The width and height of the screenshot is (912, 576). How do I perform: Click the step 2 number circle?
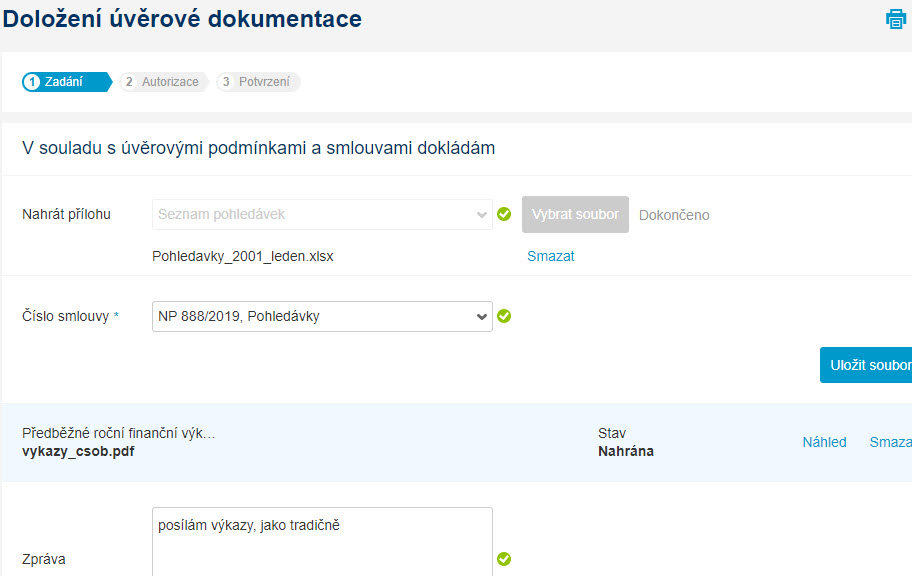click(x=129, y=82)
